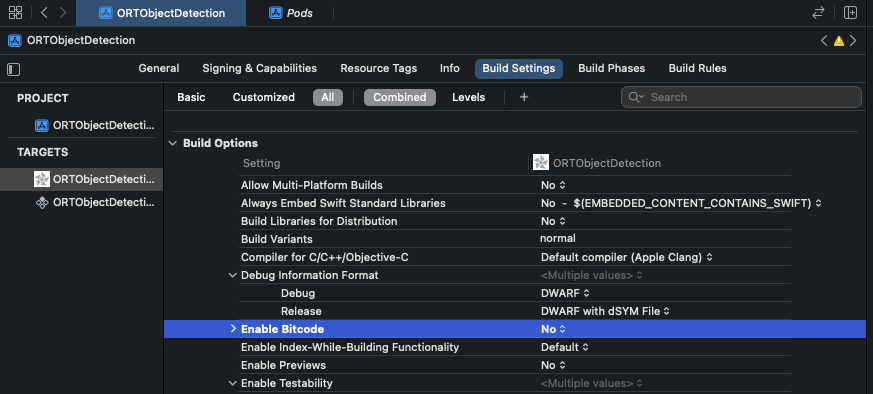
Task: Select the ORTObjectDetection project in sidebar
Action: coord(95,125)
